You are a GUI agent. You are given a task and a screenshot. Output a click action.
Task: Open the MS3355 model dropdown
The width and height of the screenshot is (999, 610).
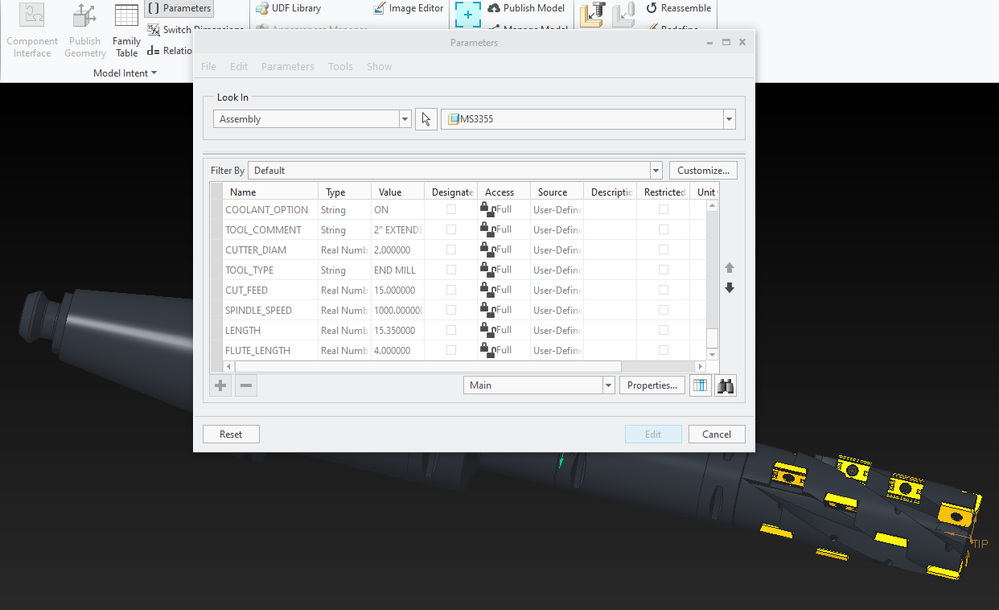point(729,119)
